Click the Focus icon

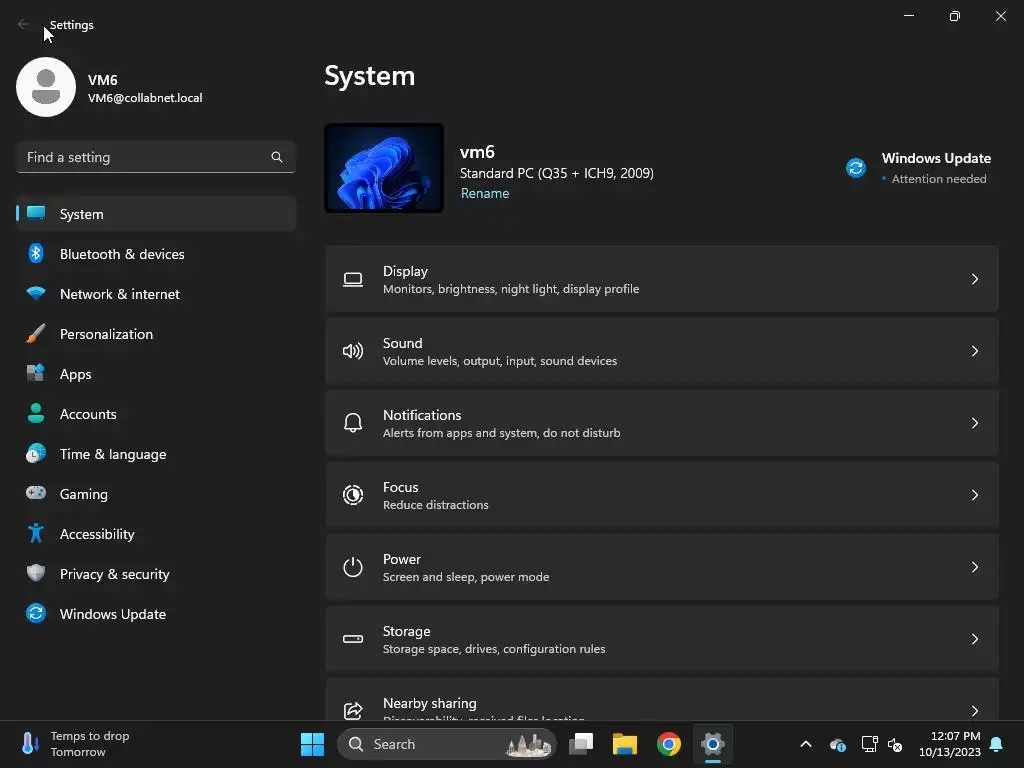tap(353, 495)
